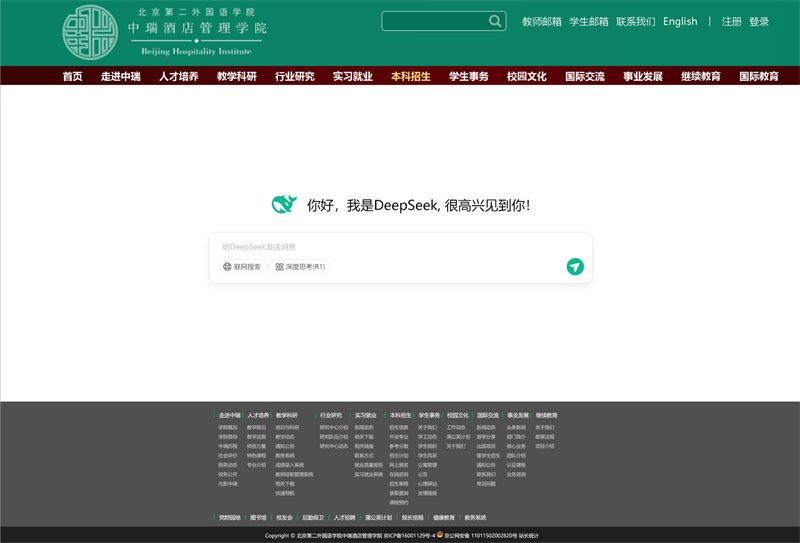Click footer heading 行业研究
Viewport: 800px width, 543px height.
[x=331, y=415]
